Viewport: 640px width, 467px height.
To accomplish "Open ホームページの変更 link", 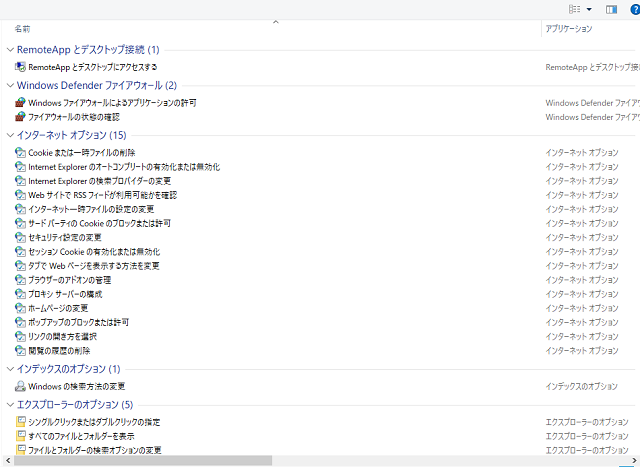I will pos(58,308).
